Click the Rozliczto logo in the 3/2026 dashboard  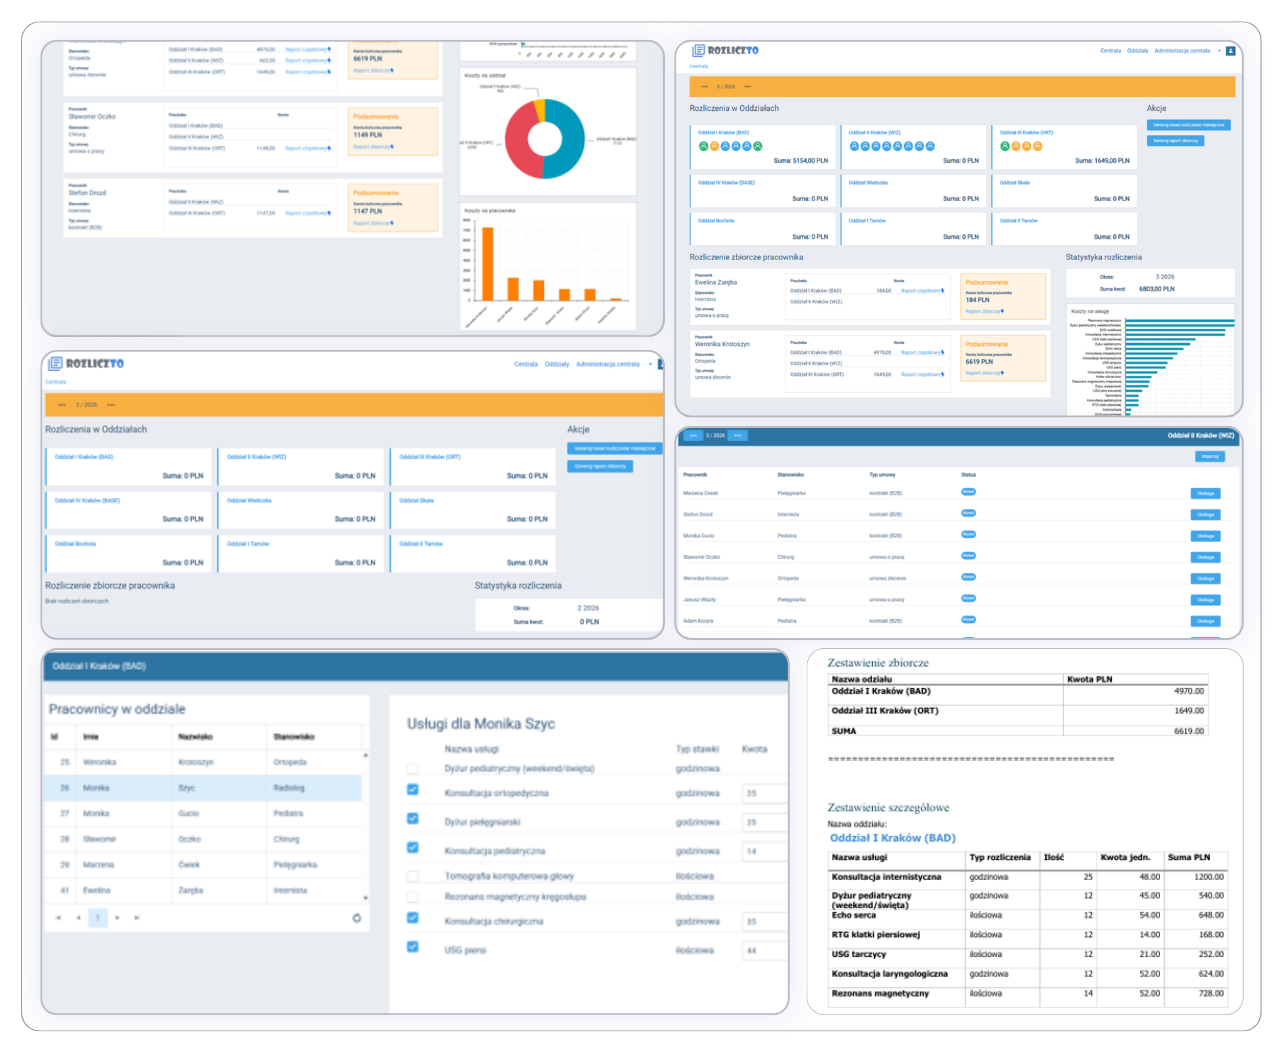725,50
